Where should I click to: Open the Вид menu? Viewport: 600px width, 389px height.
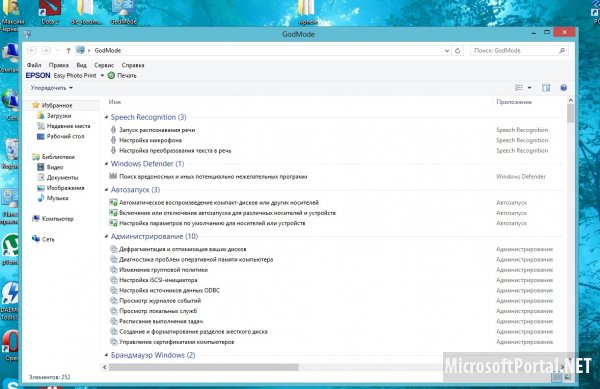coord(82,65)
